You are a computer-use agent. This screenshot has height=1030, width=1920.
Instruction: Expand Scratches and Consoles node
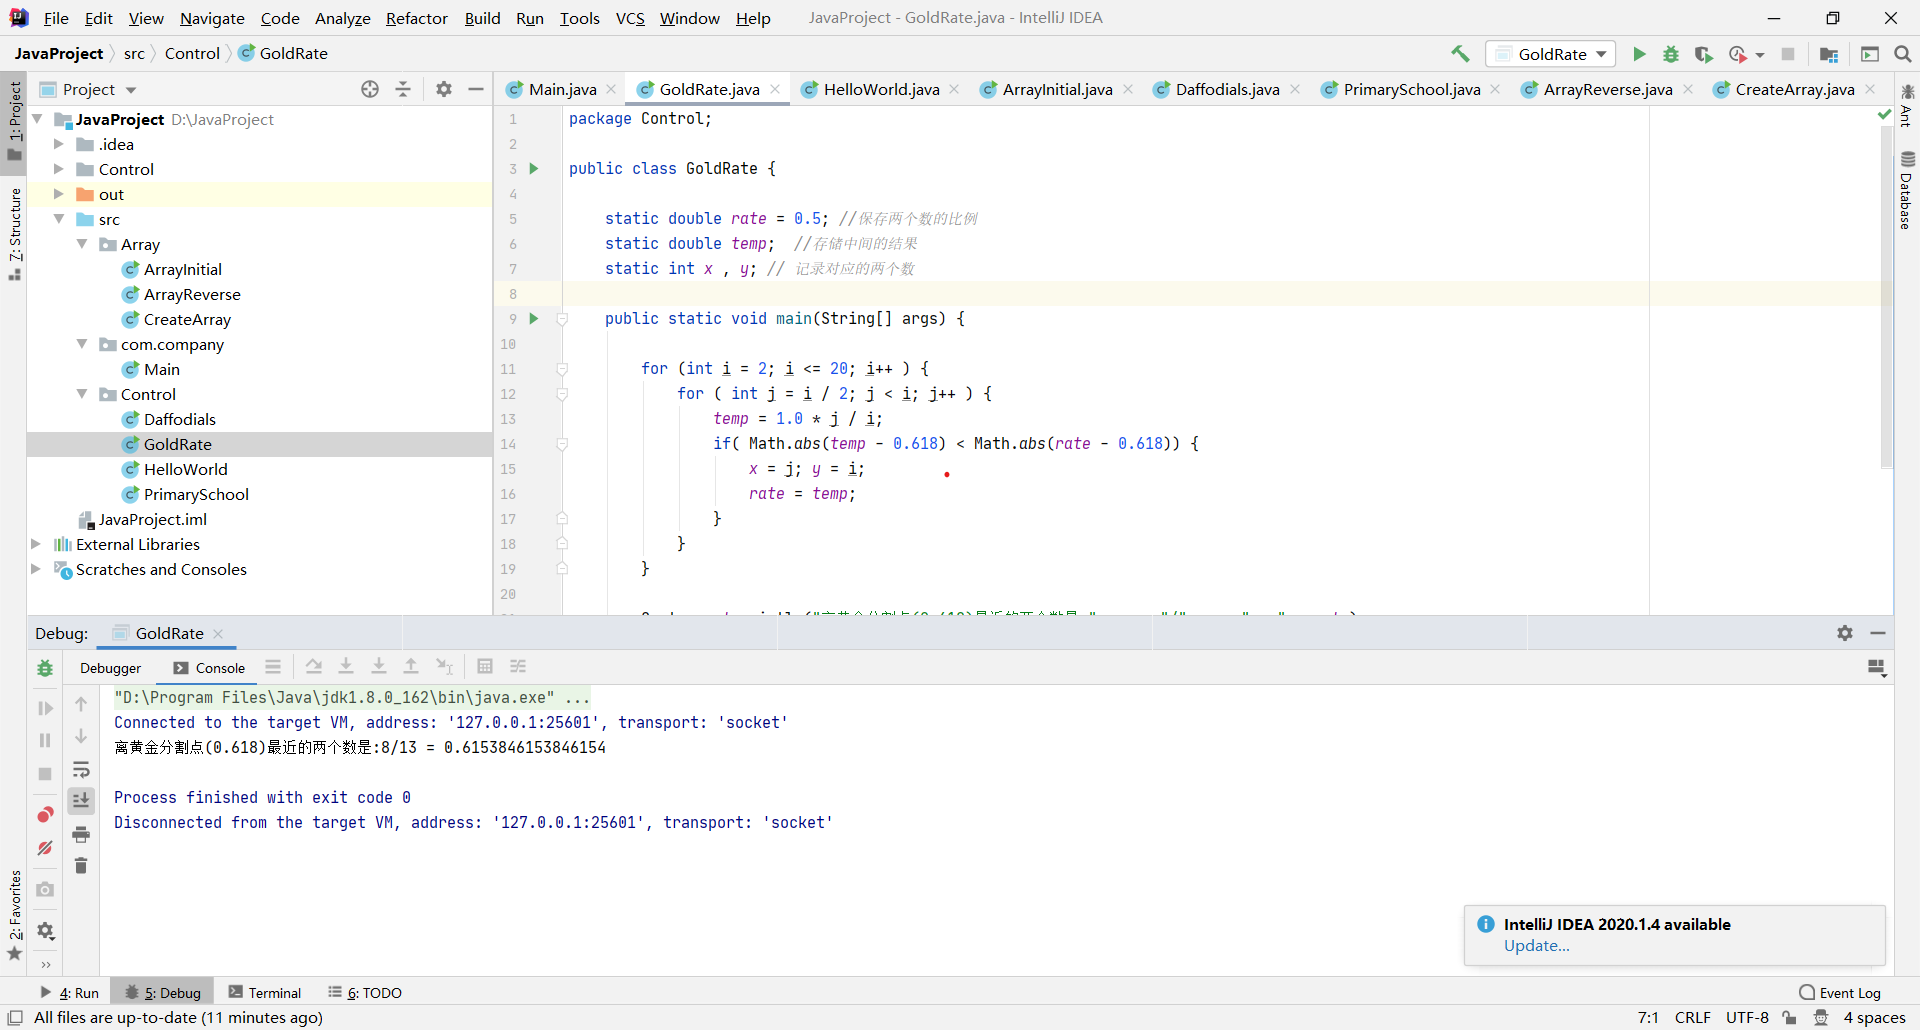pyautogui.click(x=37, y=569)
